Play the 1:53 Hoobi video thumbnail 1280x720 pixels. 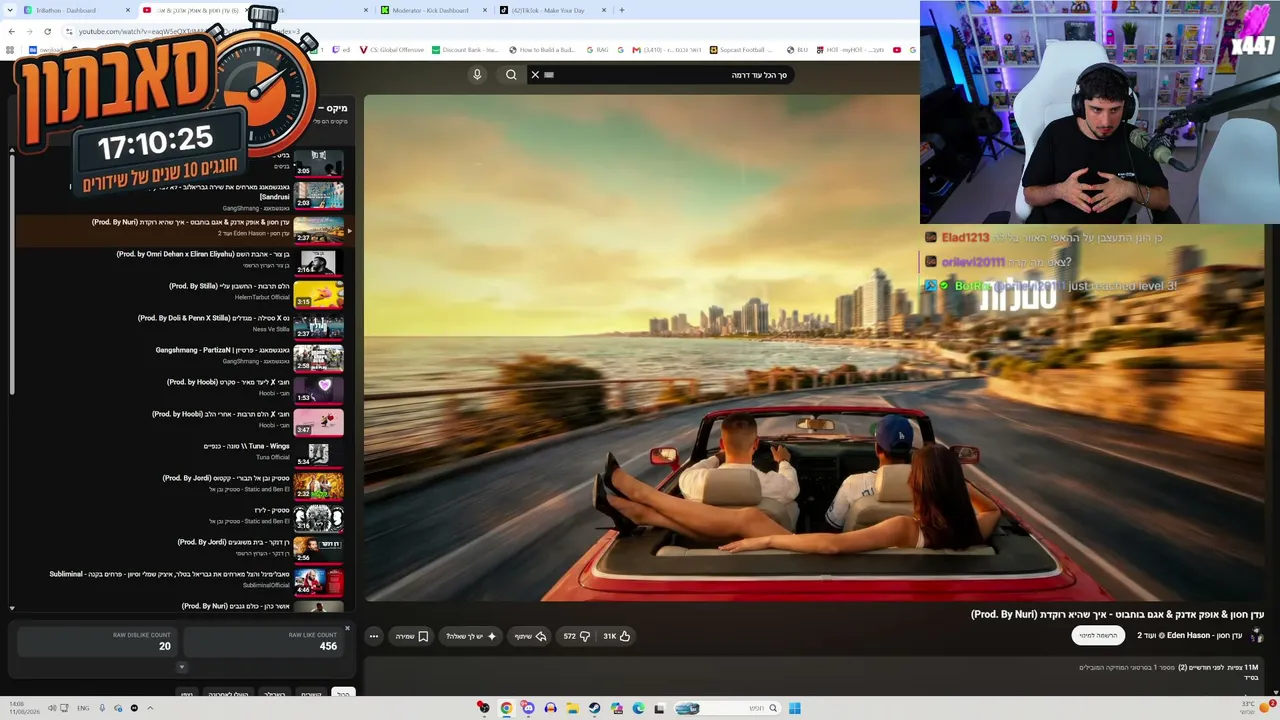318,390
